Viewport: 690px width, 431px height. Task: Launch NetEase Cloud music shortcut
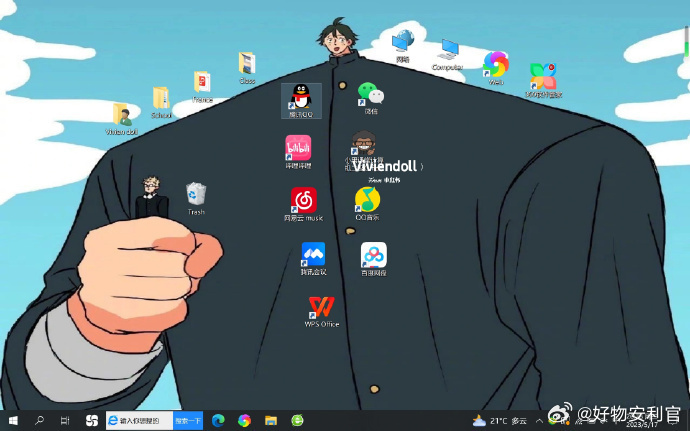(x=303, y=202)
